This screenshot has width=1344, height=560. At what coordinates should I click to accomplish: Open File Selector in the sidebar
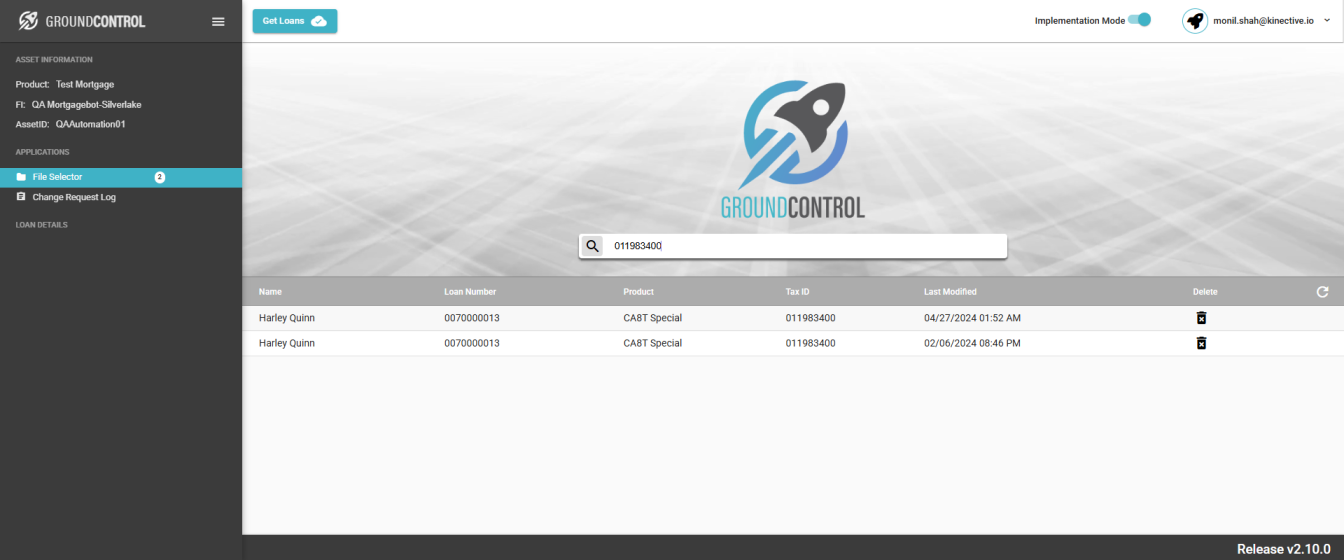tap(121, 177)
